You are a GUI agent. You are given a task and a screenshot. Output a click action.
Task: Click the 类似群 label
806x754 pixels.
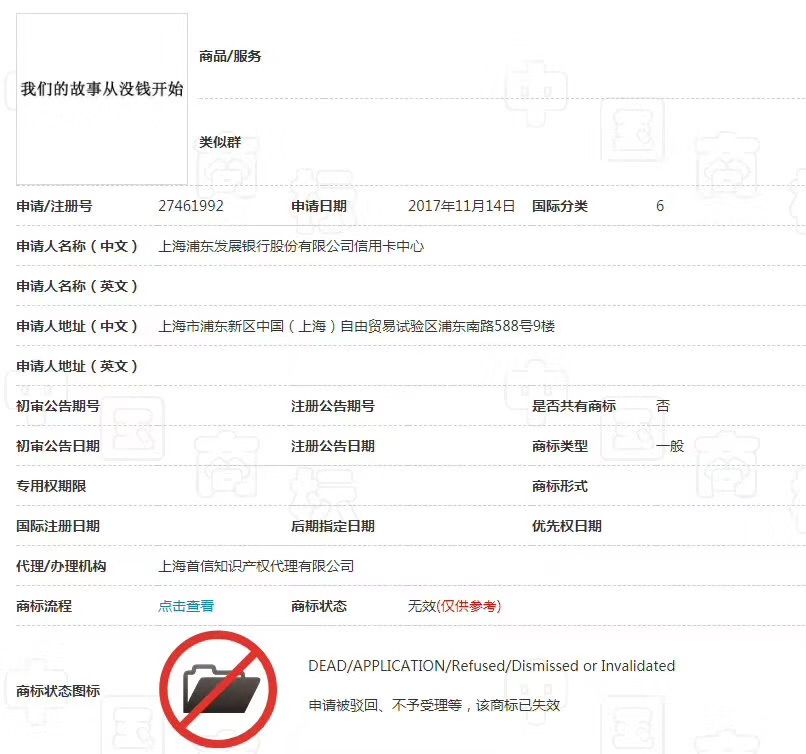pos(220,142)
